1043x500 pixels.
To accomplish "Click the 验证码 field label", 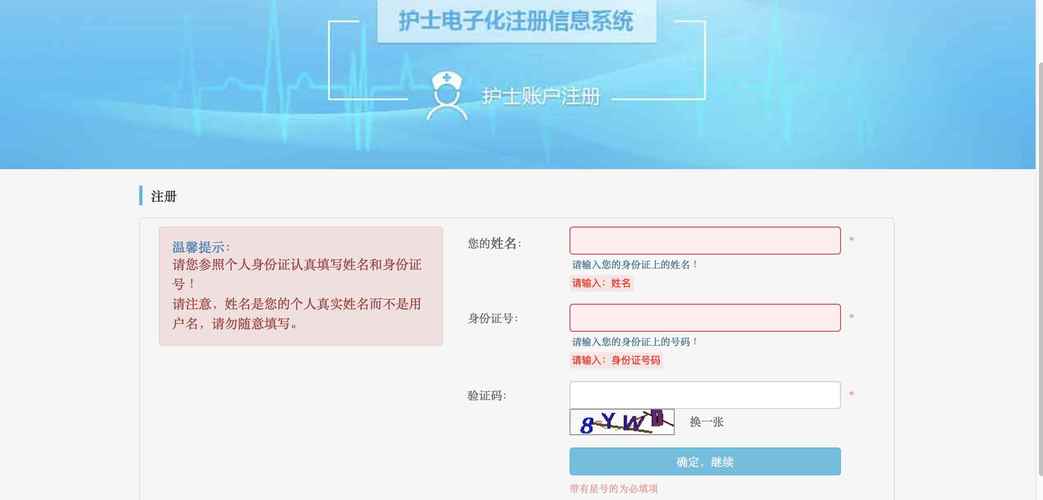I will (487, 396).
